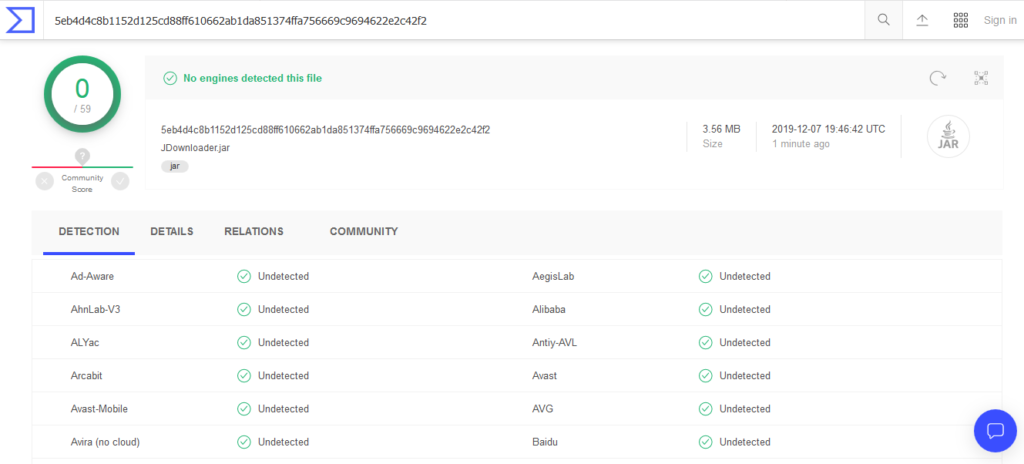
Task: Click the Undetected check icon for Avast
Action: coord(705,376)
